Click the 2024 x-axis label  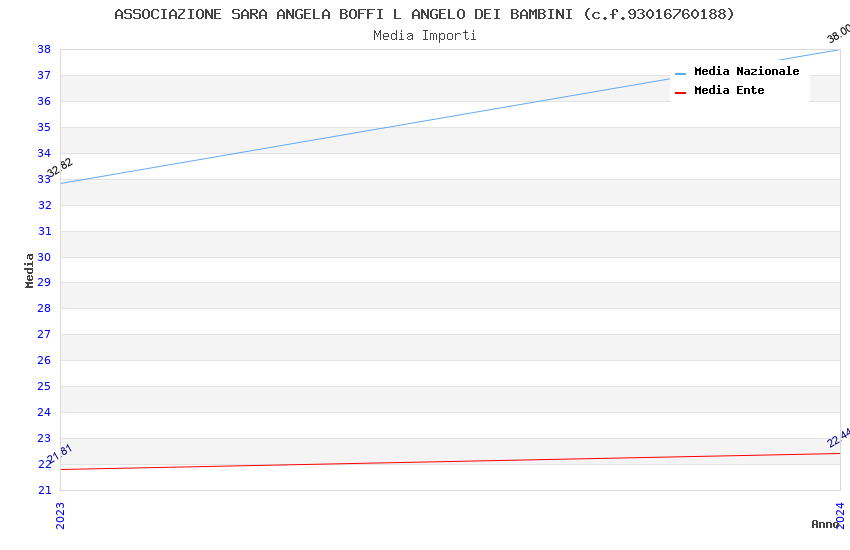pyautogui.click(x=840, y=515)
